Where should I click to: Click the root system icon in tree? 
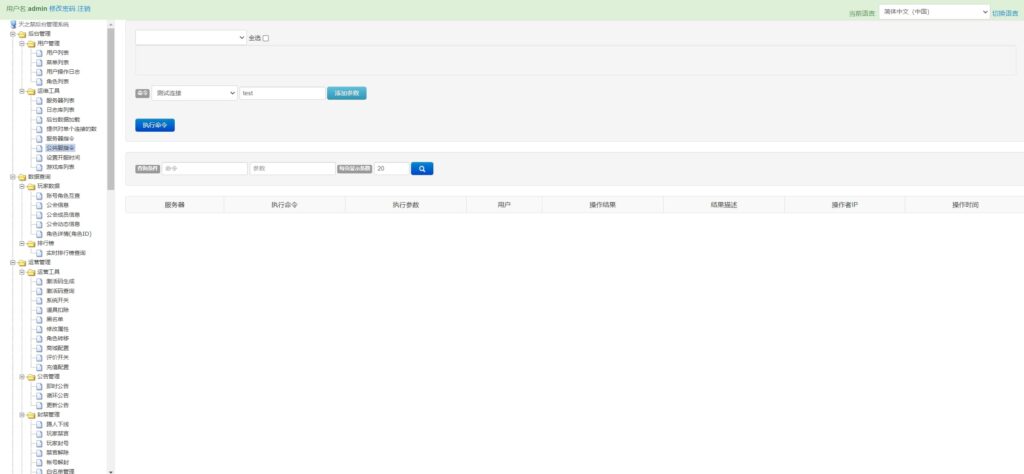pos(12,24)
